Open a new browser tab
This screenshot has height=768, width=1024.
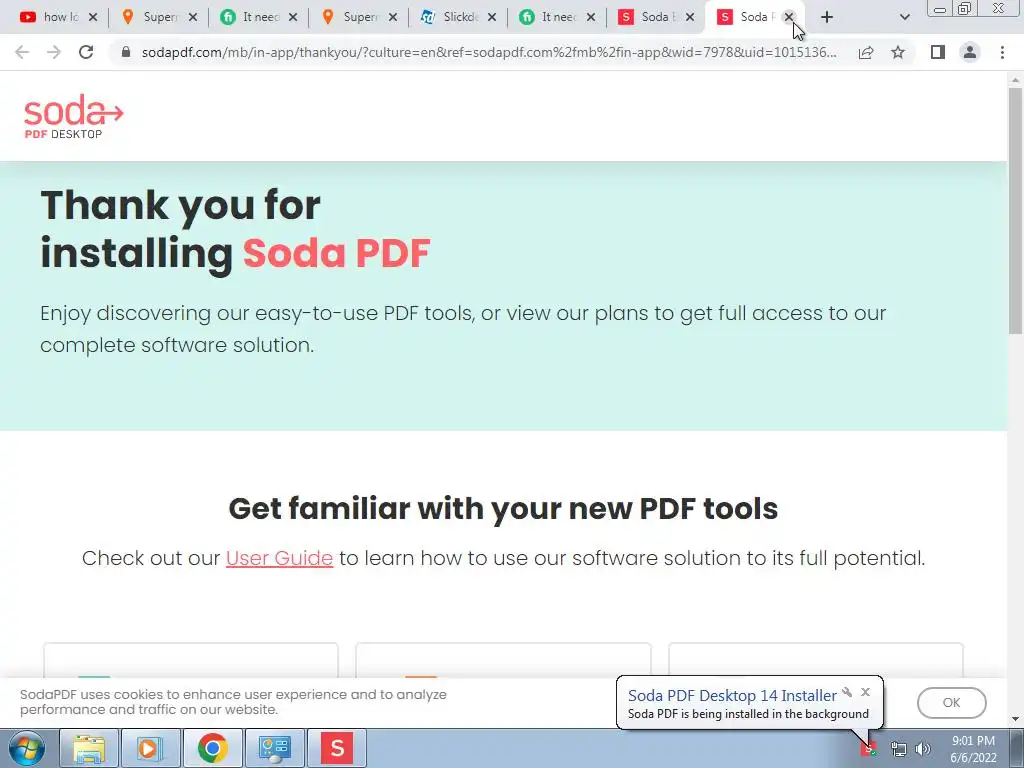827,17
